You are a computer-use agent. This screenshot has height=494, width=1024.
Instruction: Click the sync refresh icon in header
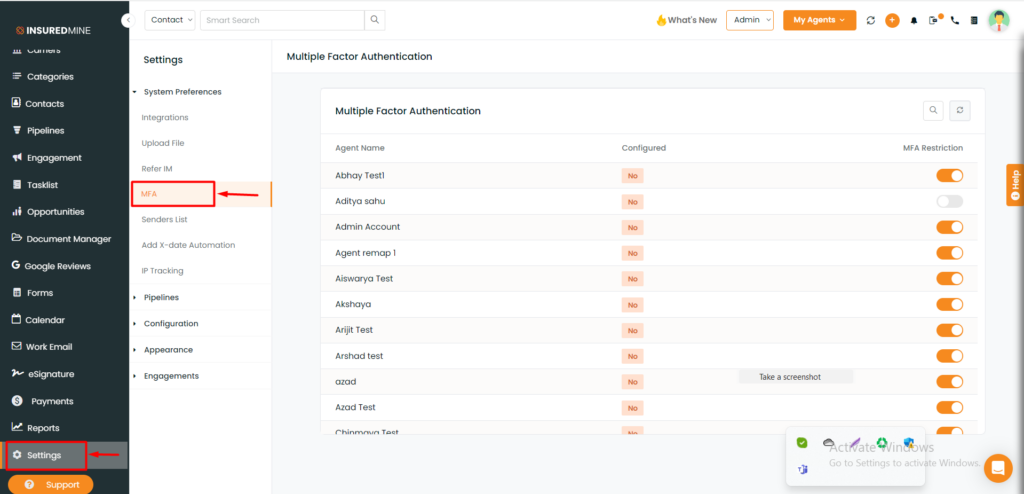pyautogui.click(x=871, y=20)
